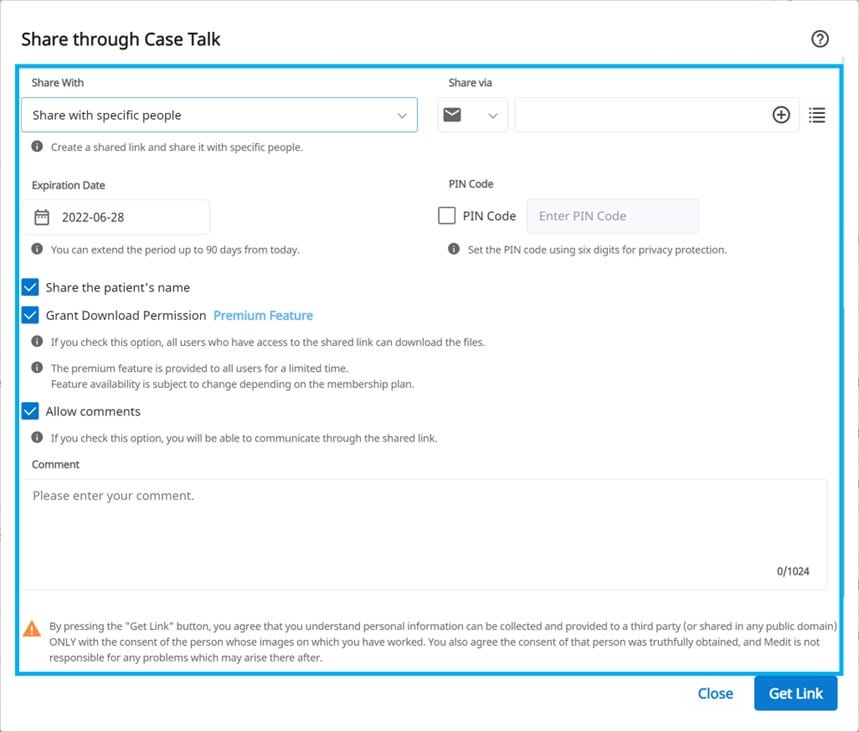Toggle Grant Download Permission checkbox
The width and height of the screenshot is (859, 732).
point(30,315)
